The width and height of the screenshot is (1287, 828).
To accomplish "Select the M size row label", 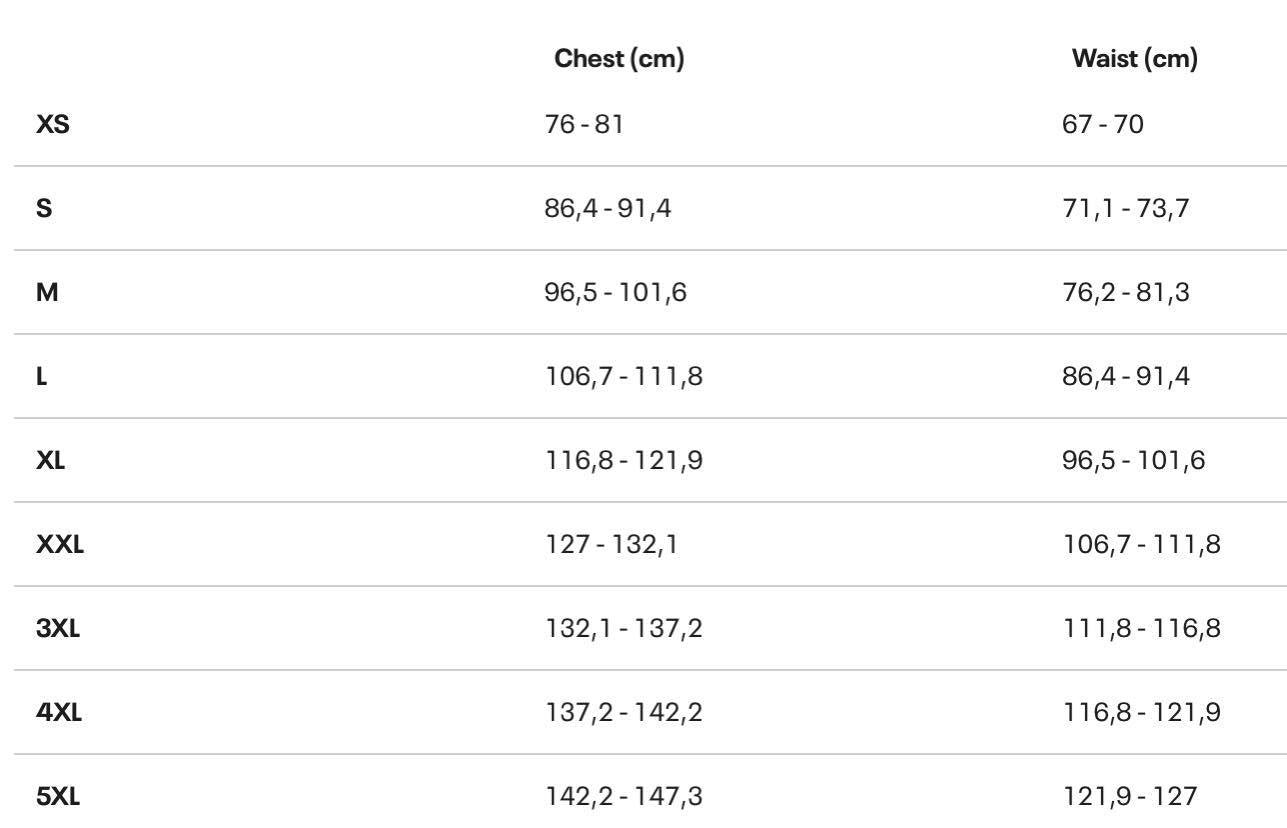I will point(46,296).
